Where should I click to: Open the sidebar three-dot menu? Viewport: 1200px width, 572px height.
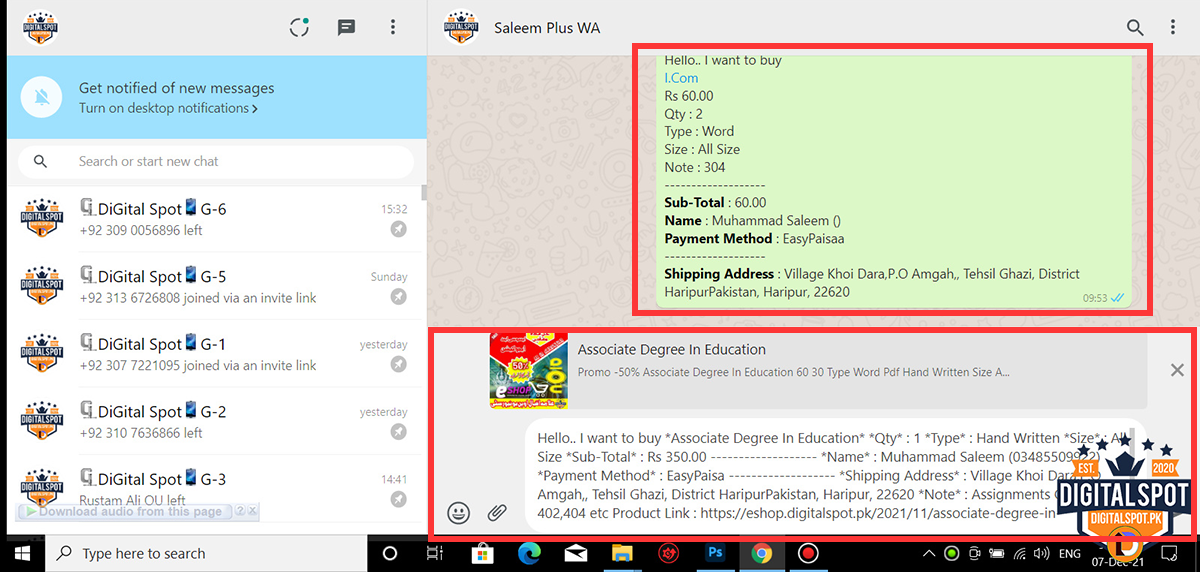point(393,27)
